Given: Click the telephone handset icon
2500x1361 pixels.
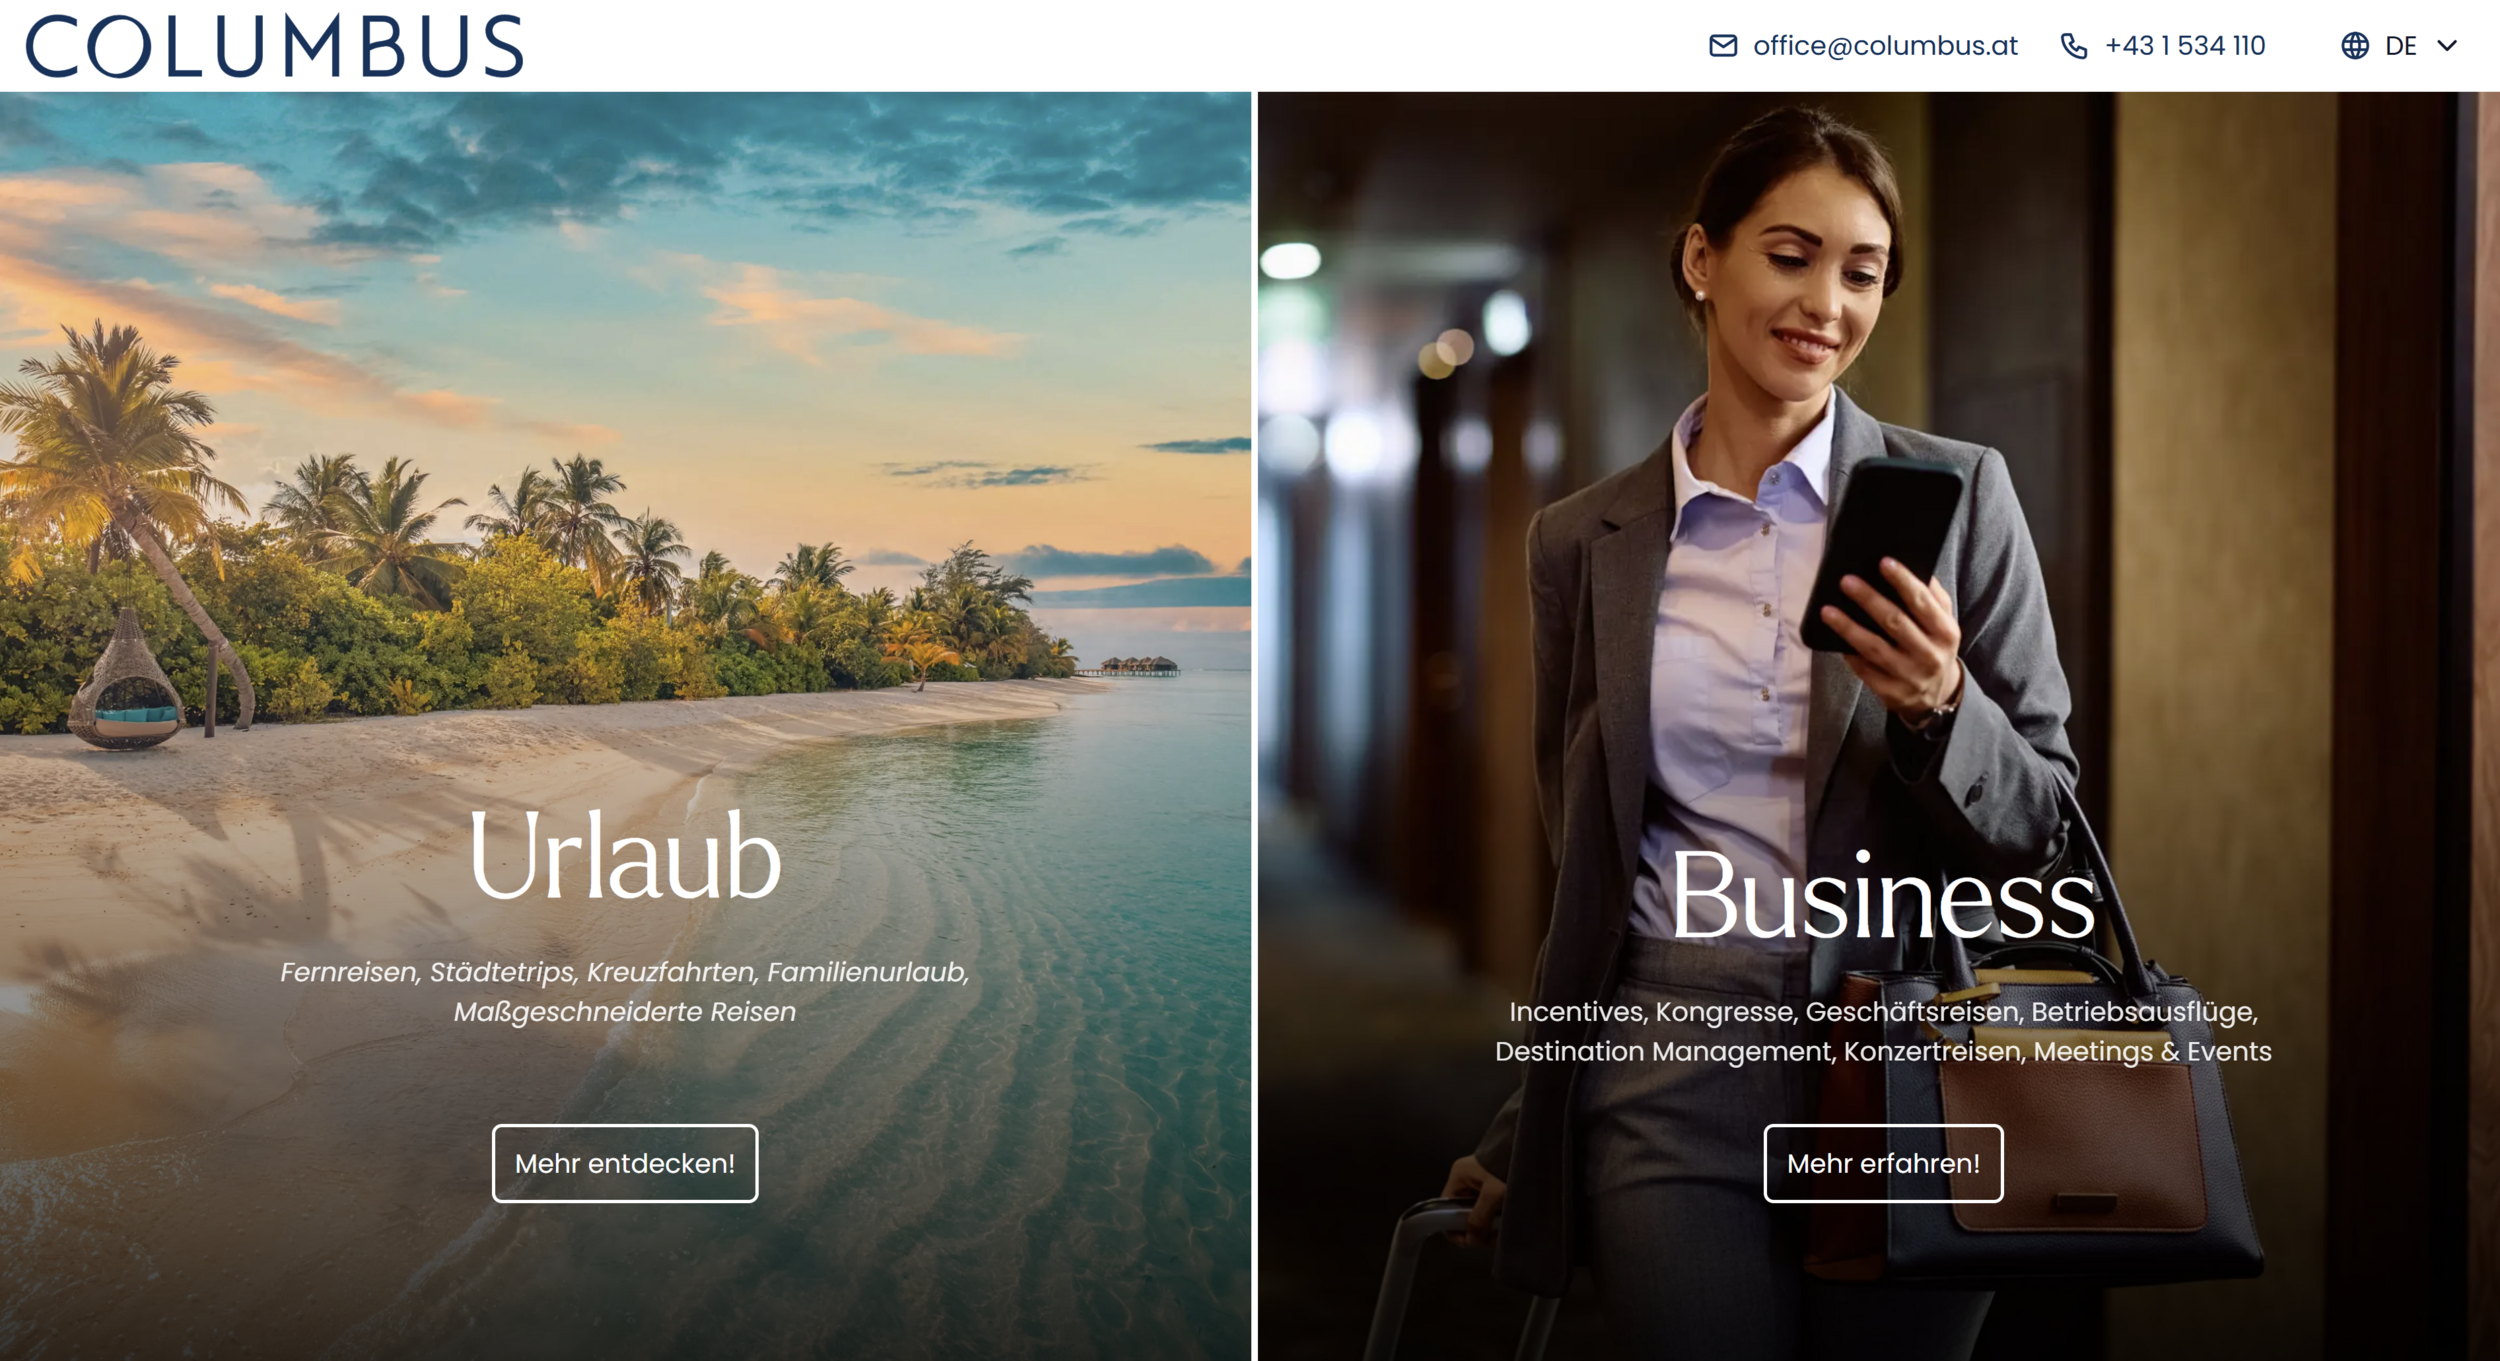Looking at the screenshot, I should point(2074,46).
